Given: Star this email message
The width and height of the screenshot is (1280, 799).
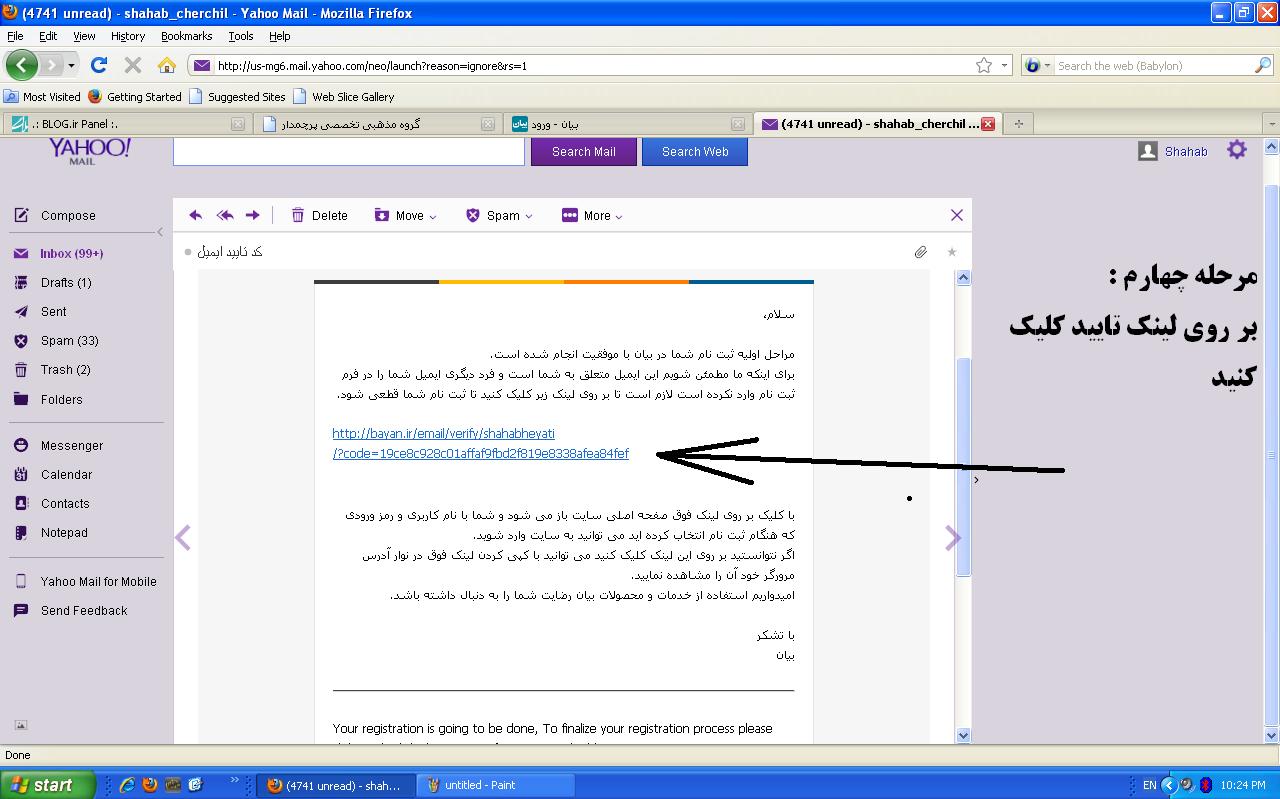Looking at the screenshot, I should click(x=952, y=252).
